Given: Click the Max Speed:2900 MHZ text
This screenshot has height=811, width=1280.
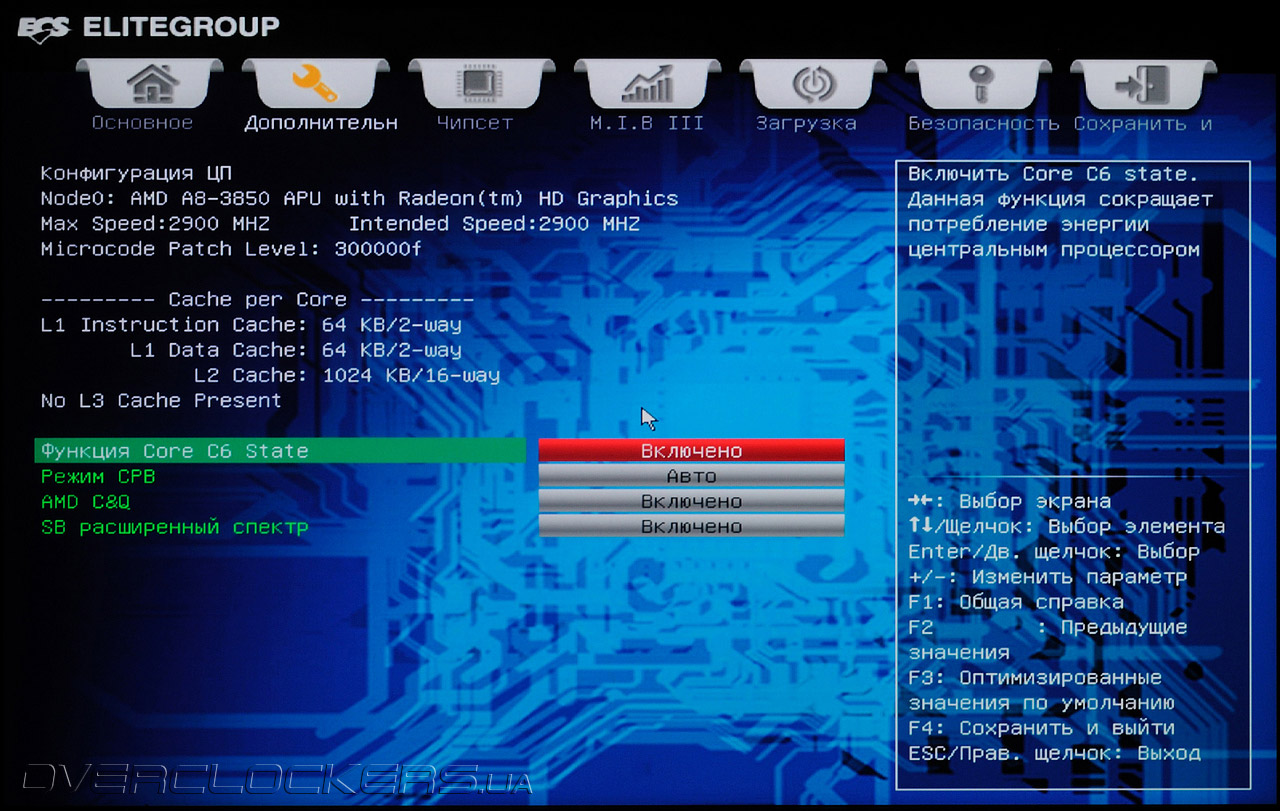Looking at the screenshot, I should 155,223.
